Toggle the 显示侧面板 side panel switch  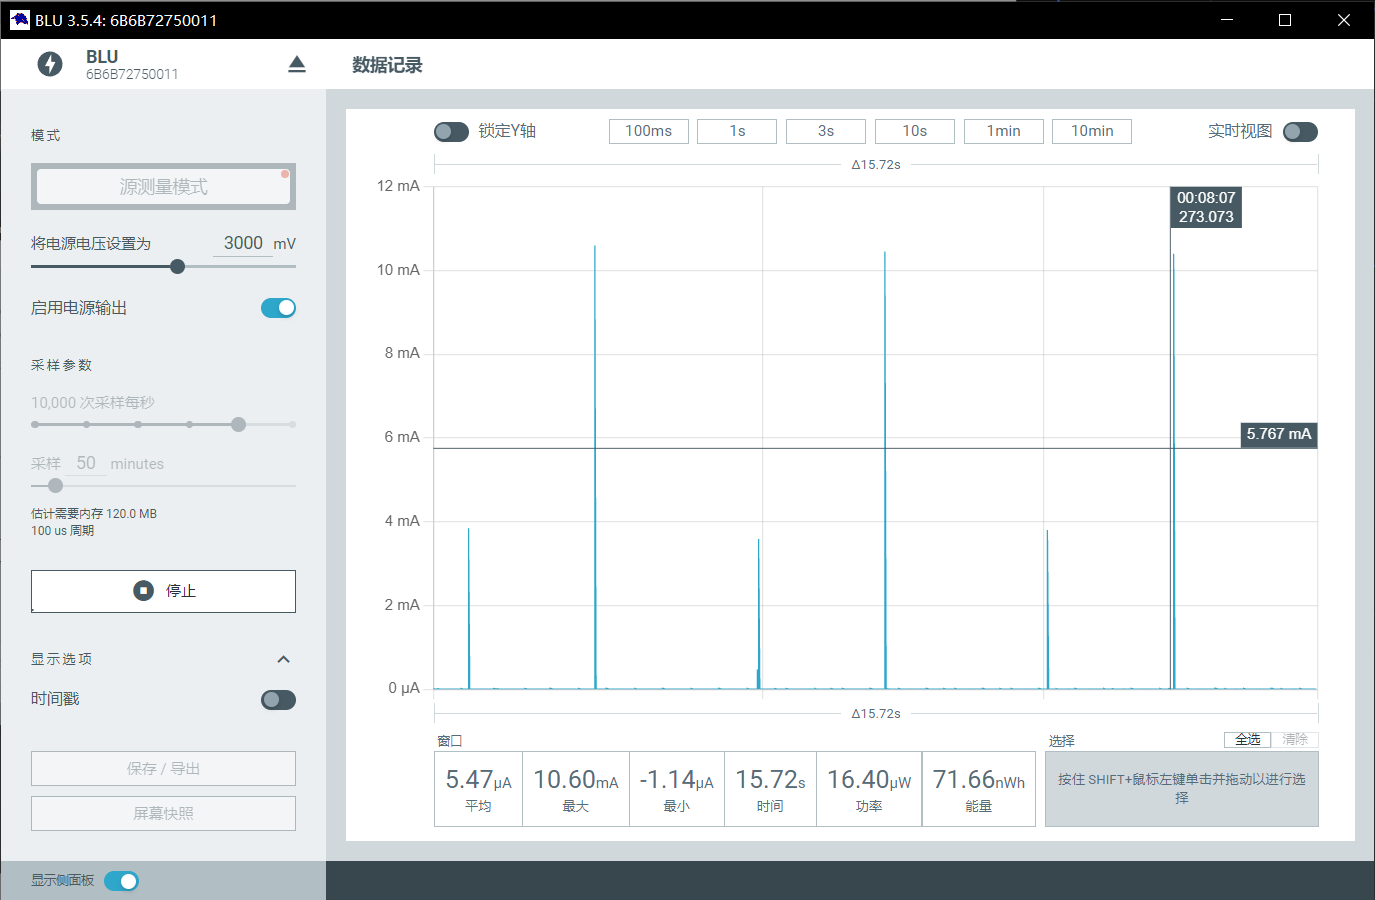121,881
